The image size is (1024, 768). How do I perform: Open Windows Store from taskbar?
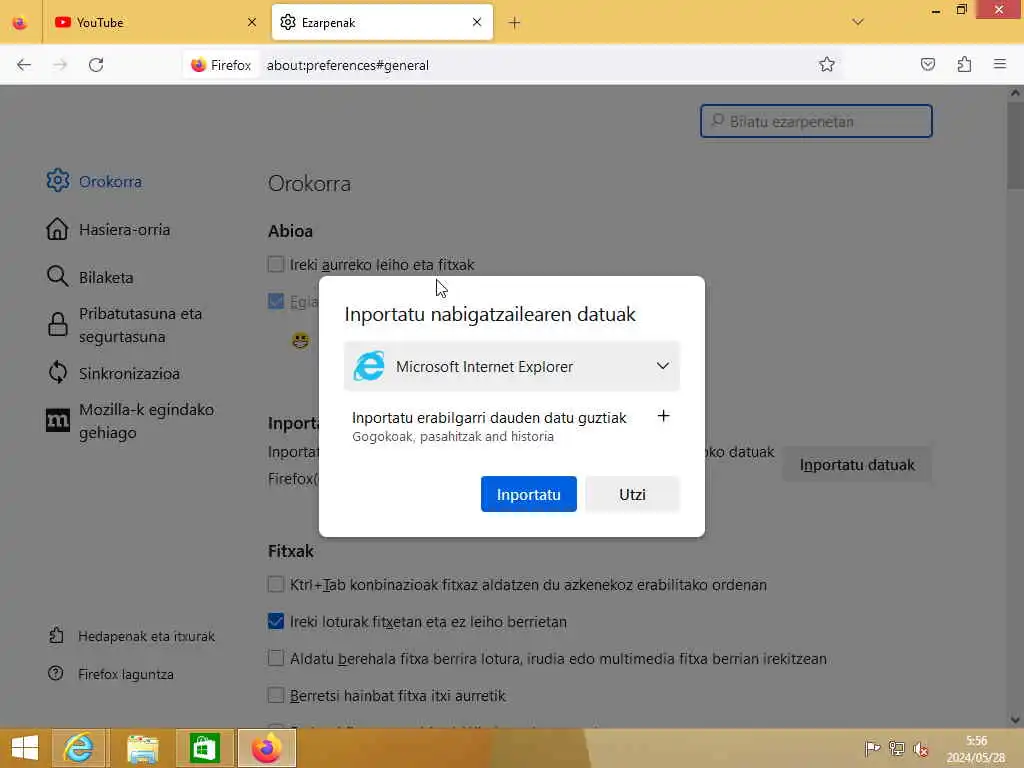point(204,748)
